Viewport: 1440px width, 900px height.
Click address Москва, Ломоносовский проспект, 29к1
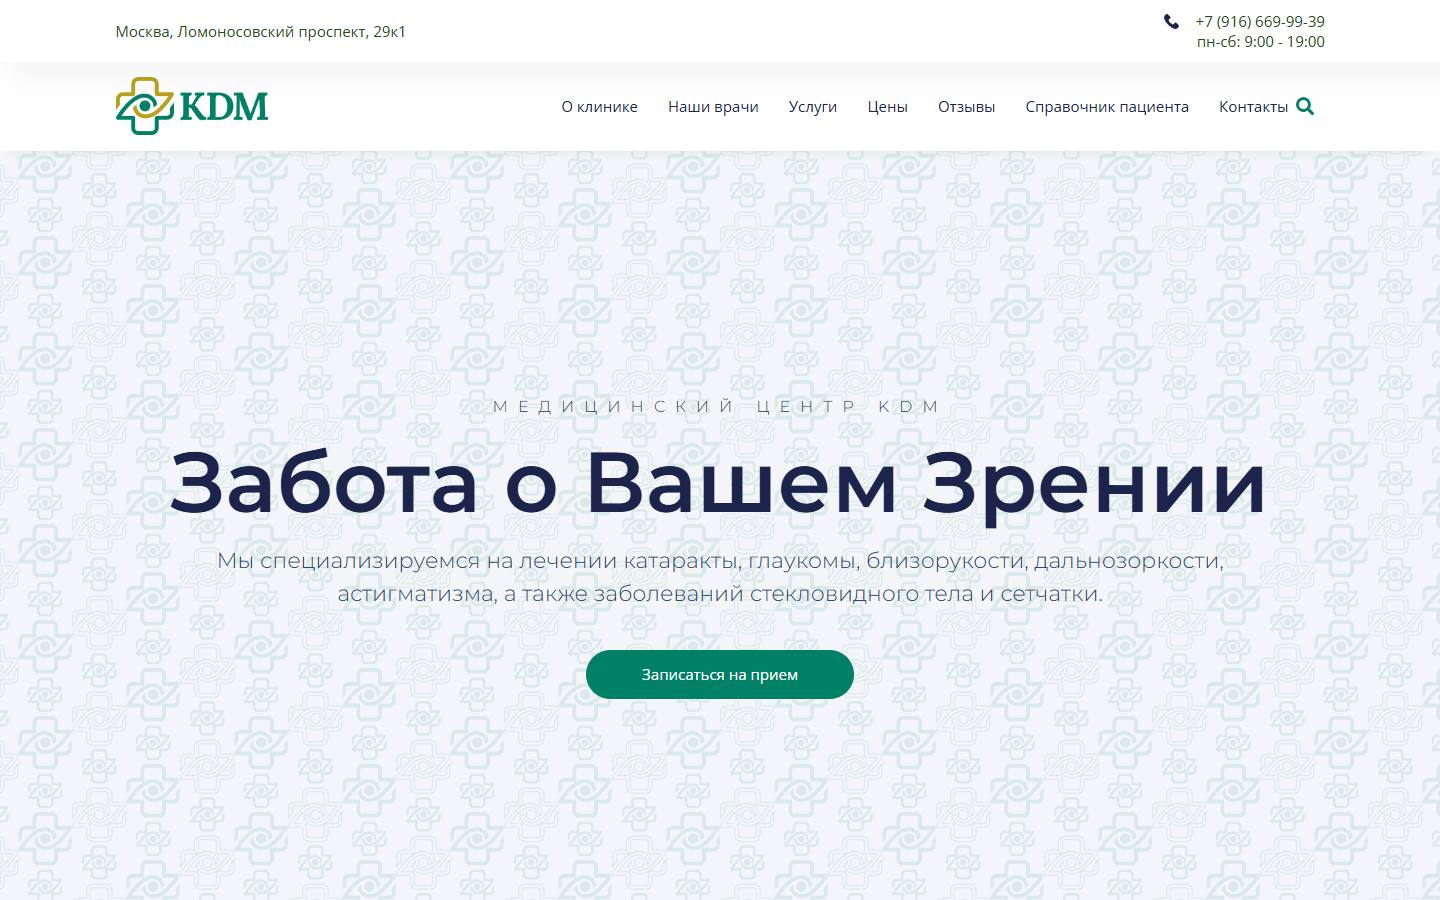coord(261,31)
